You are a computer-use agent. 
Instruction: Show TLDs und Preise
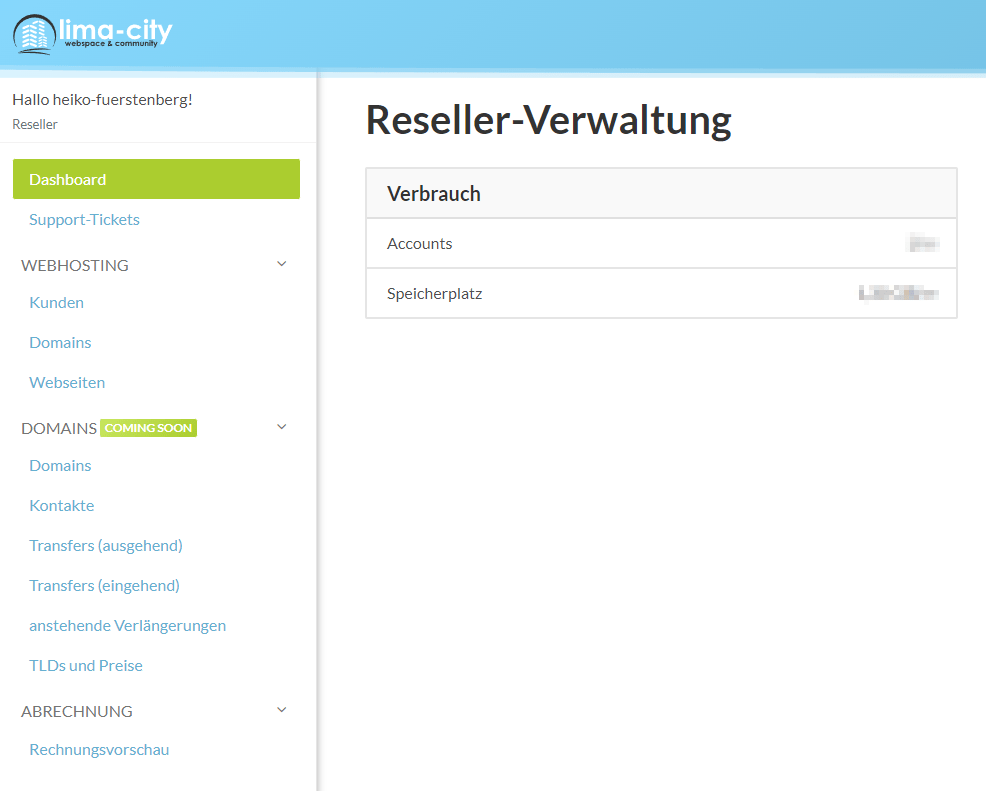coord(86,665)
